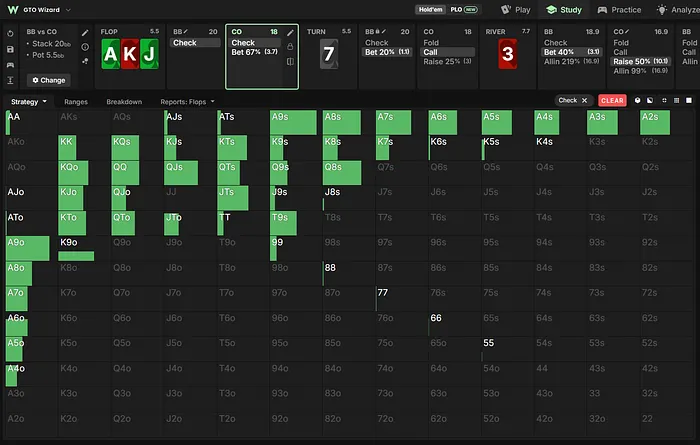700x445 pixels.
Task: Select BB turn Bet 20% action
Action: (387, 52)
